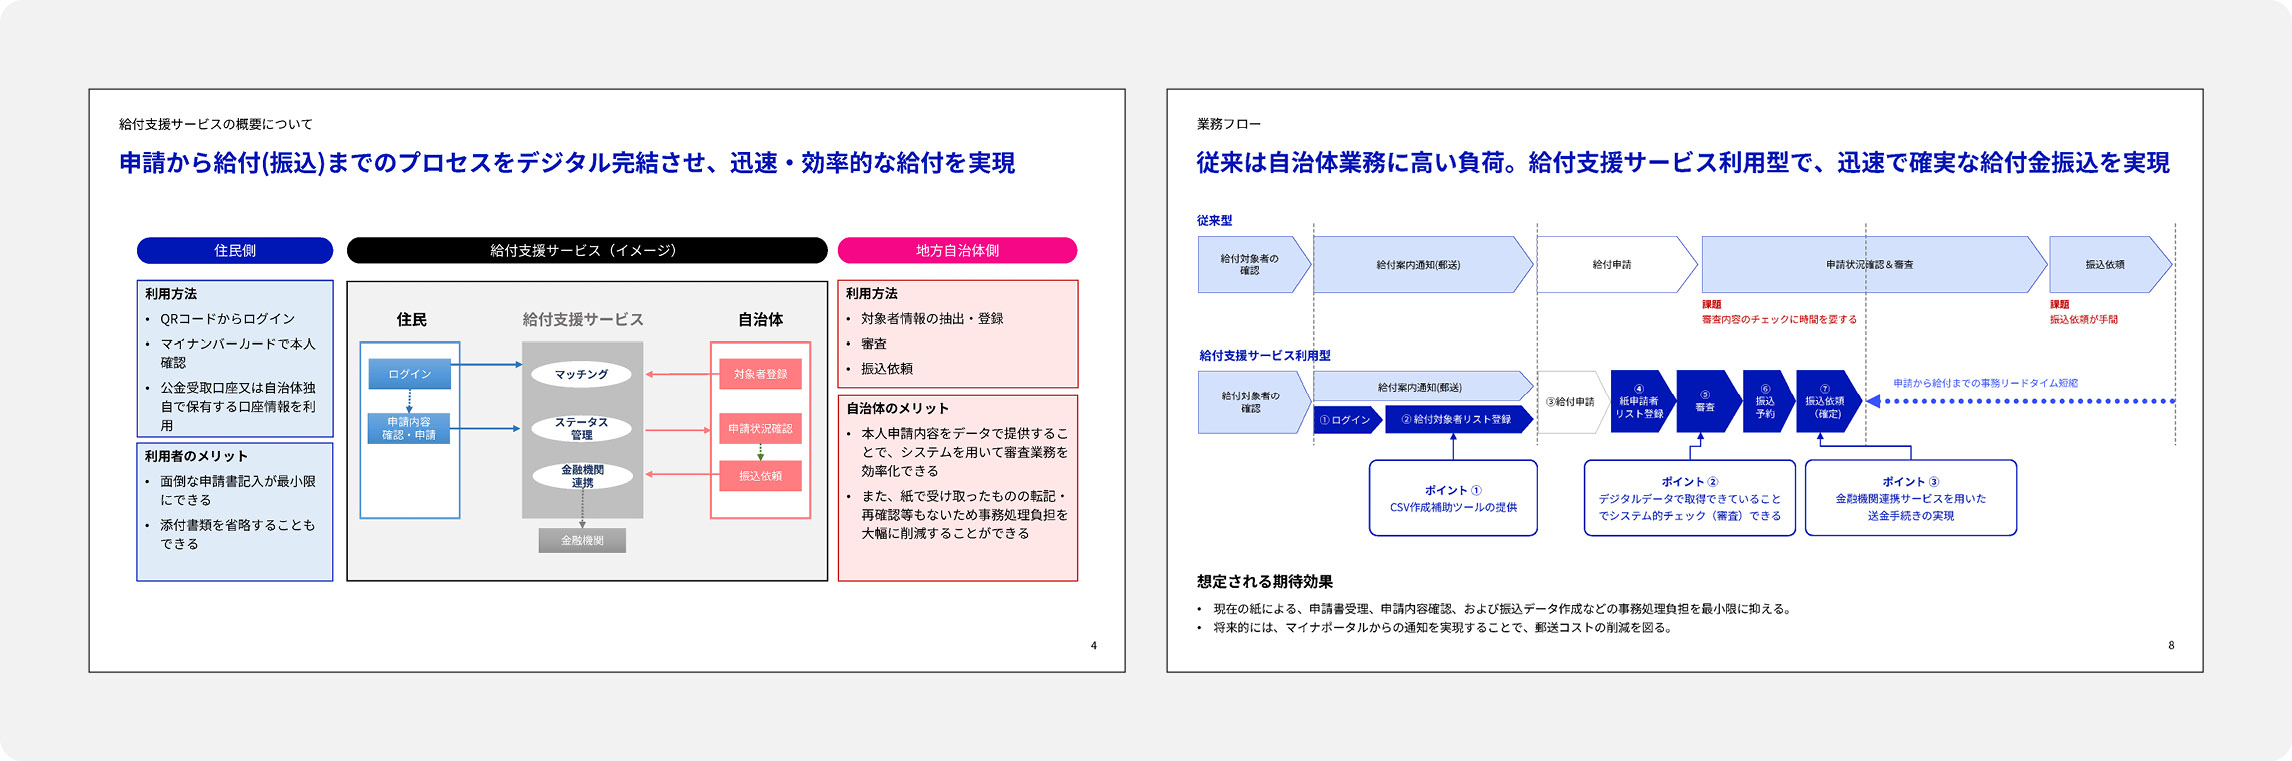Click the 申請内容確認・申請 blue box
2292x761 pixels.
[x=410, y=428]
